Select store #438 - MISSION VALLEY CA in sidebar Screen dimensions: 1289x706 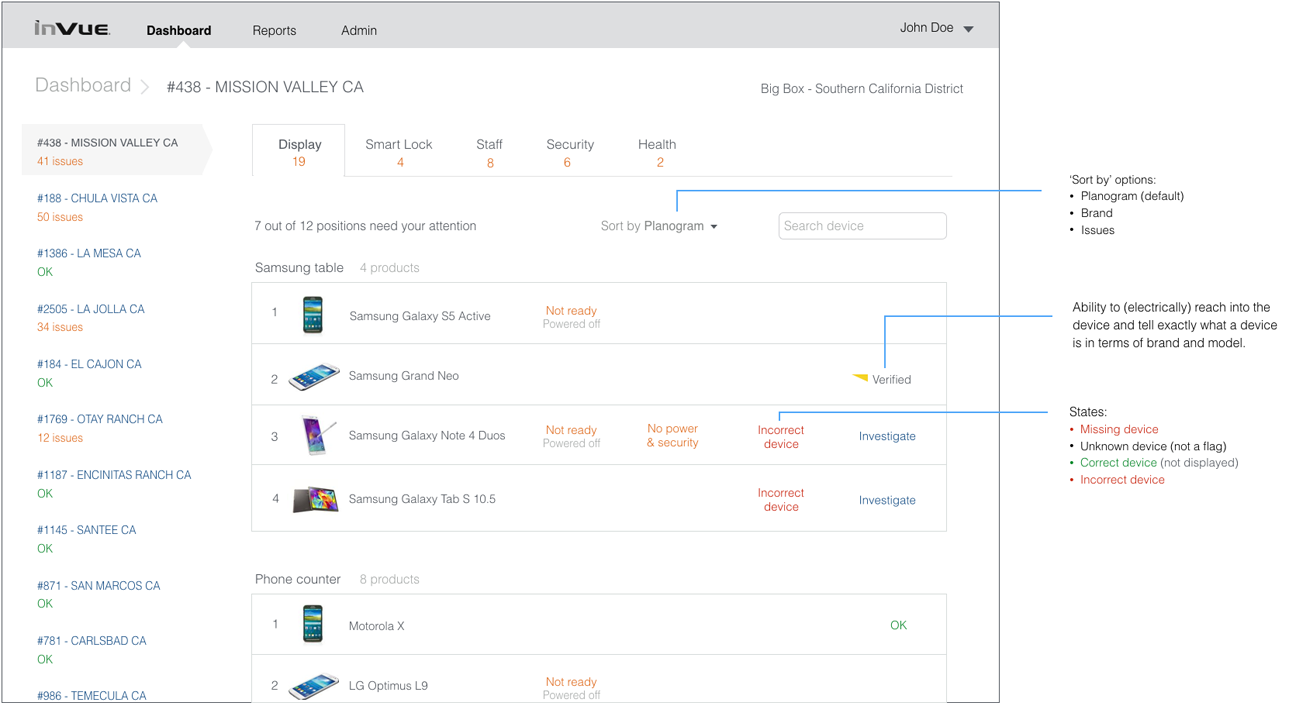117,150
